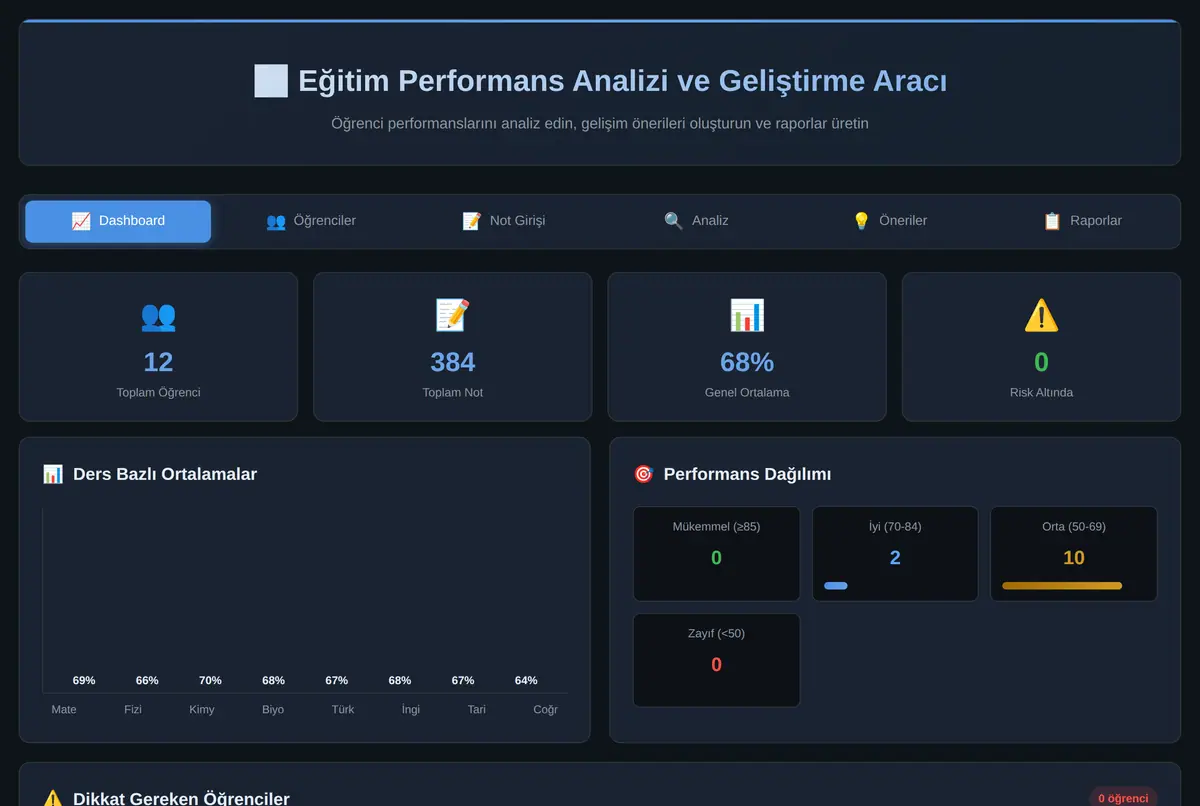Image resolution: width=1200 pixels, height=806 pixels.
Task: Click the orange progress bar in Orta card
Action: [x=1062, y=586]
